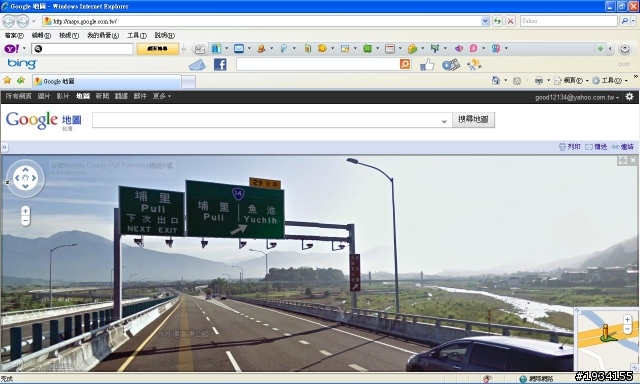Click the Bing logo

point(22,64)
